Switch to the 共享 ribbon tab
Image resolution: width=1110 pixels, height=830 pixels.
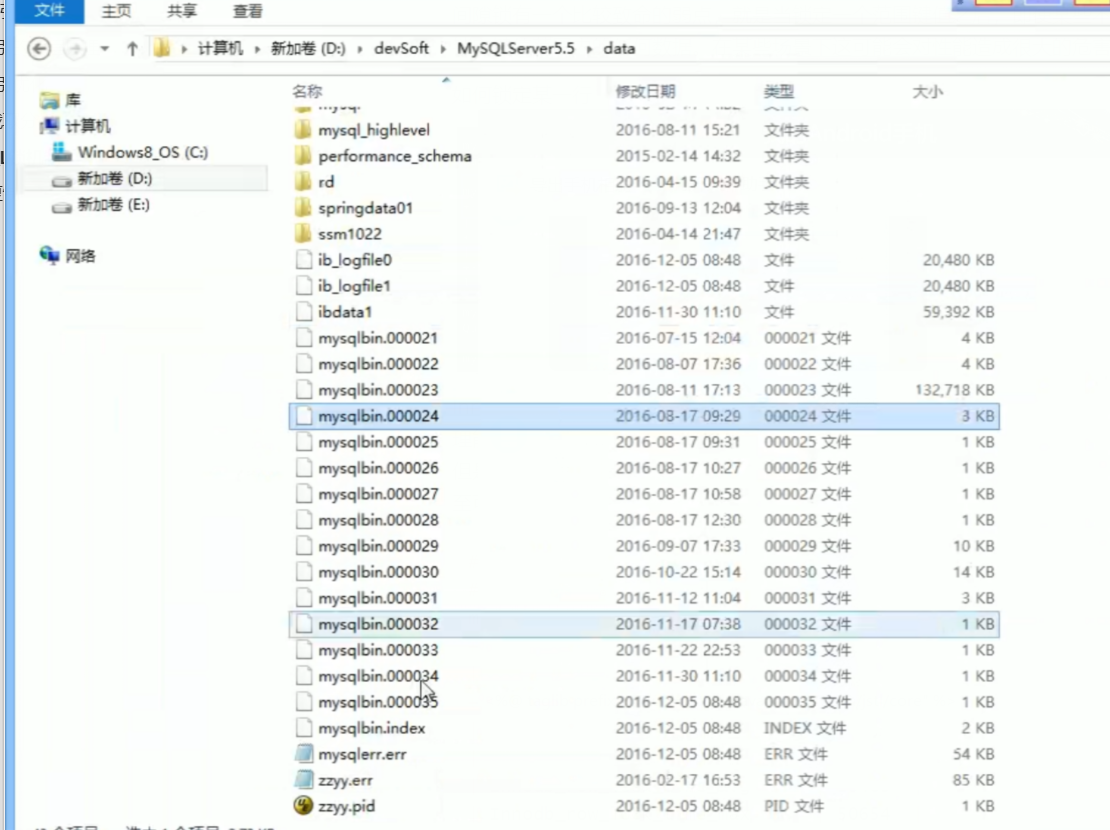point(182,11)
